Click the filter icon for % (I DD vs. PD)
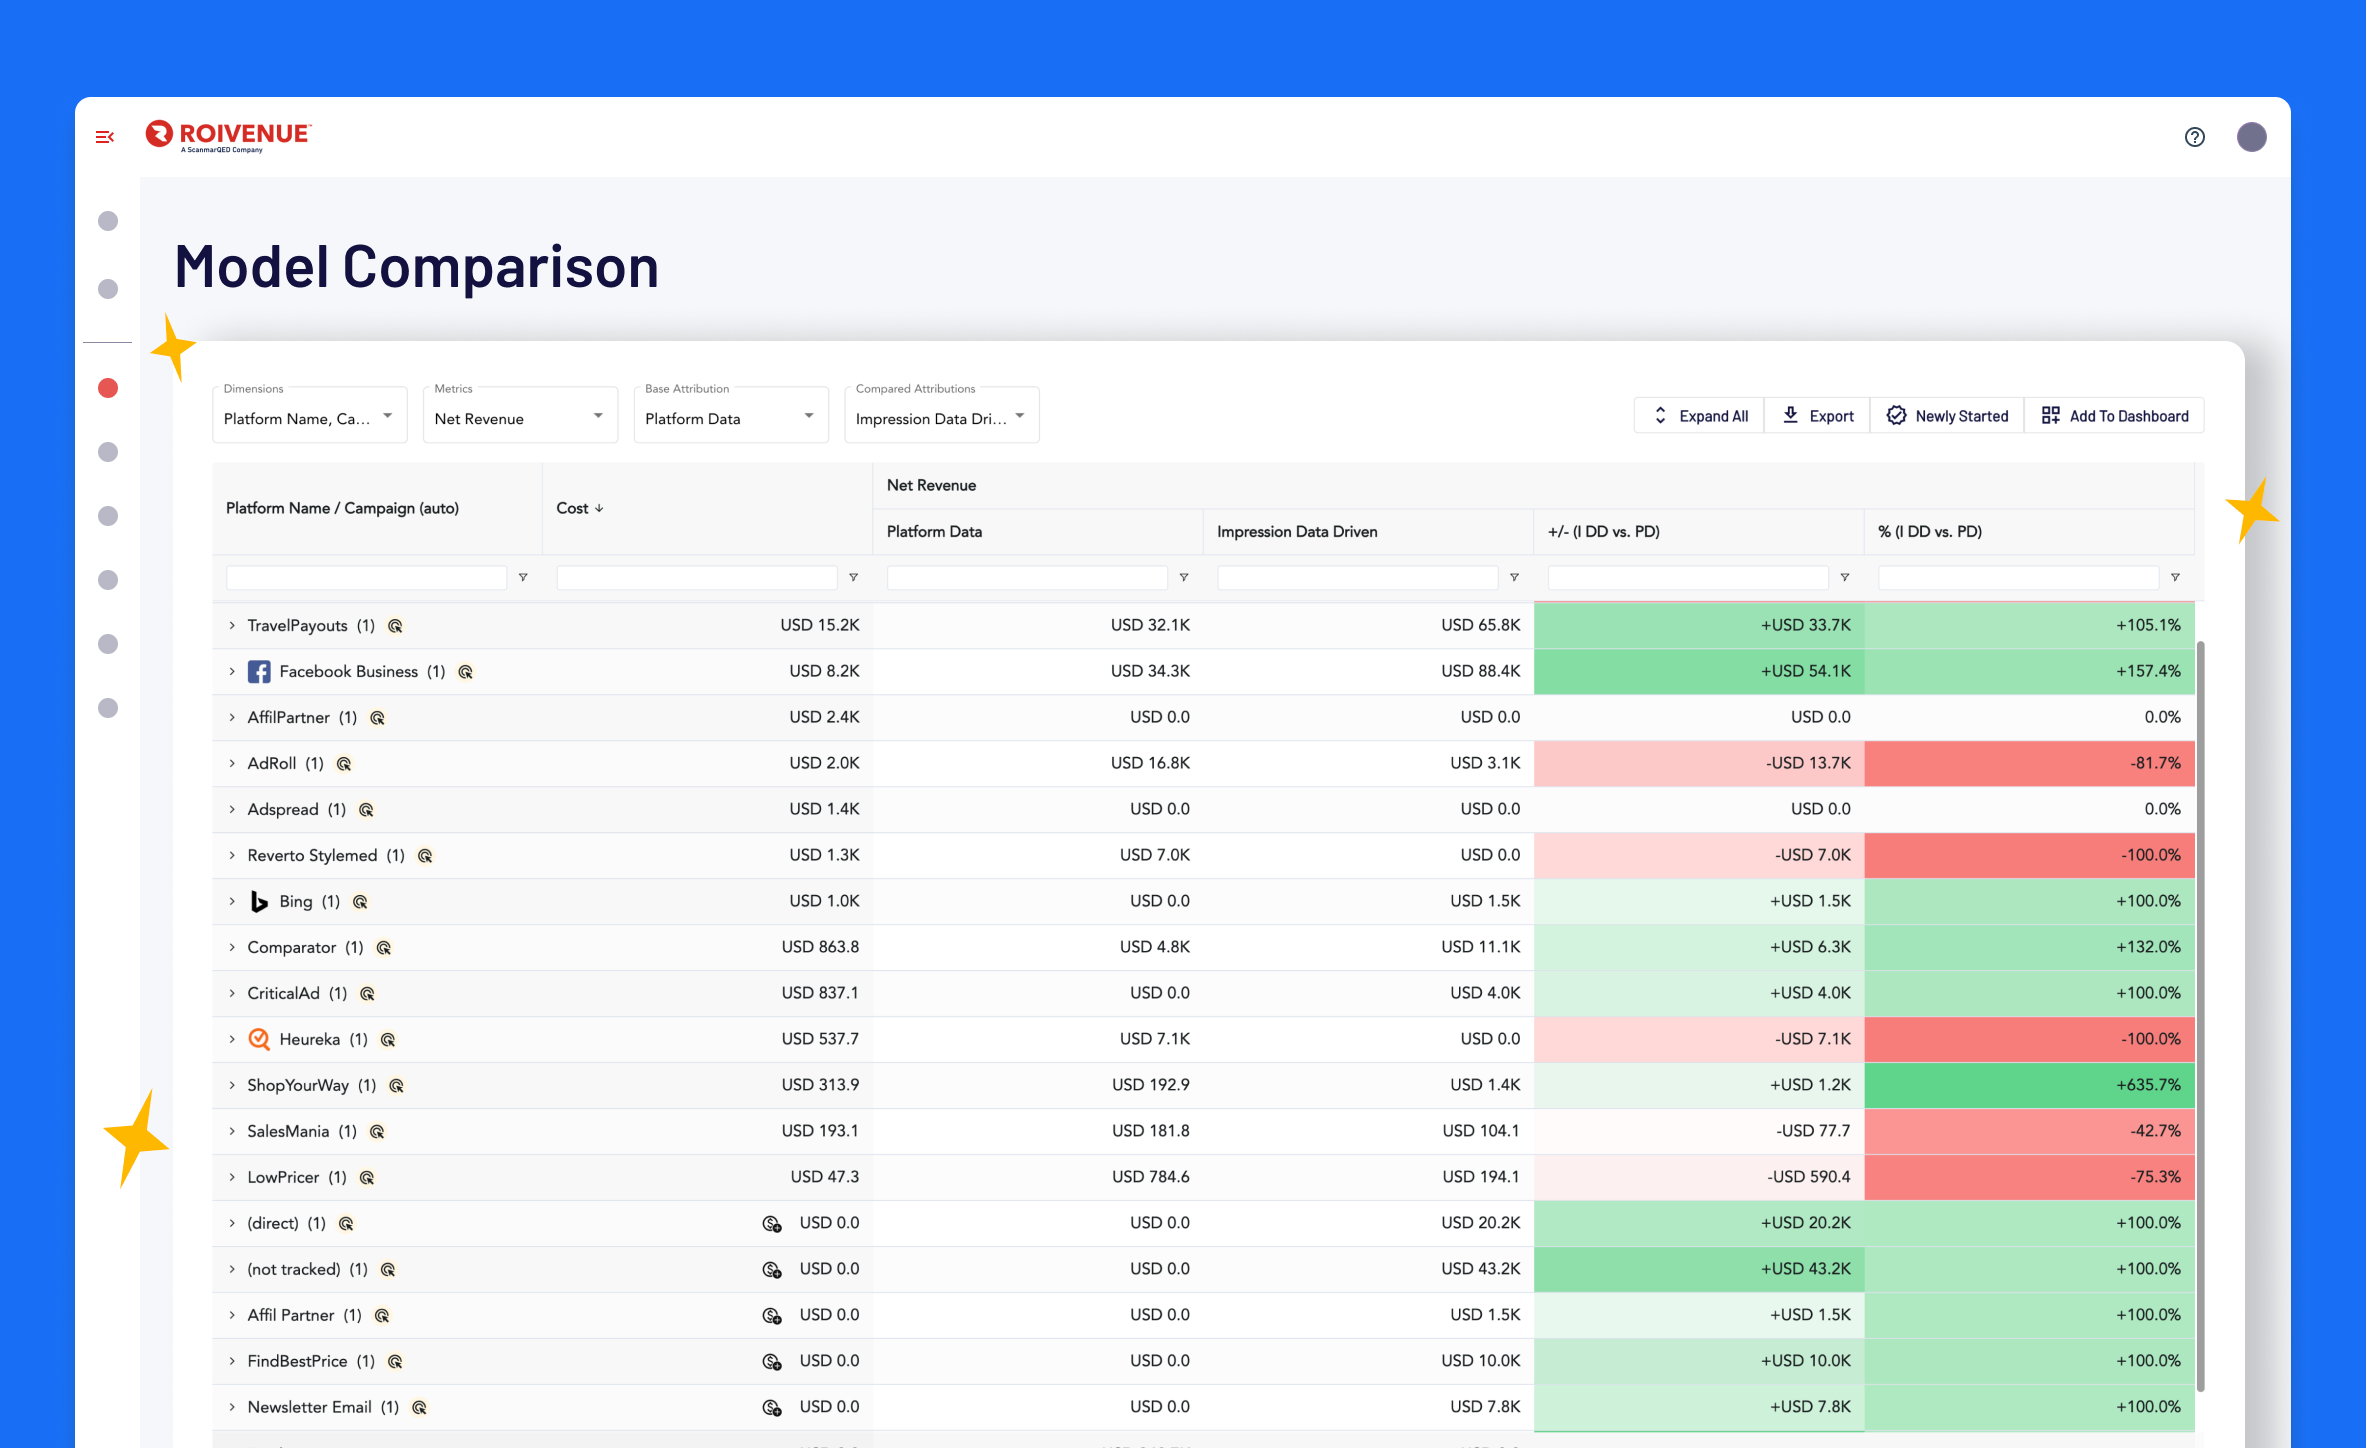 pyautogui.click(x=2175, y=578)
